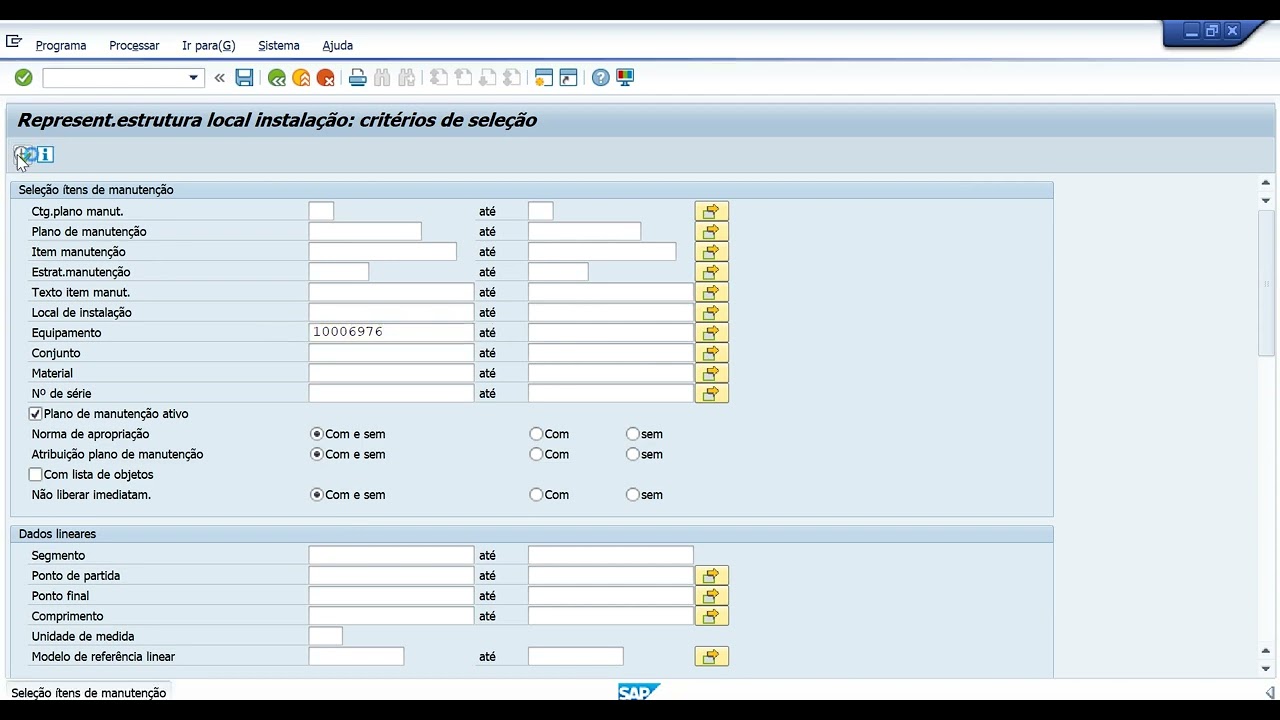Click the Save diskette icon
The height and width of the screenshot is (720, 1280).
pos(244,77)
